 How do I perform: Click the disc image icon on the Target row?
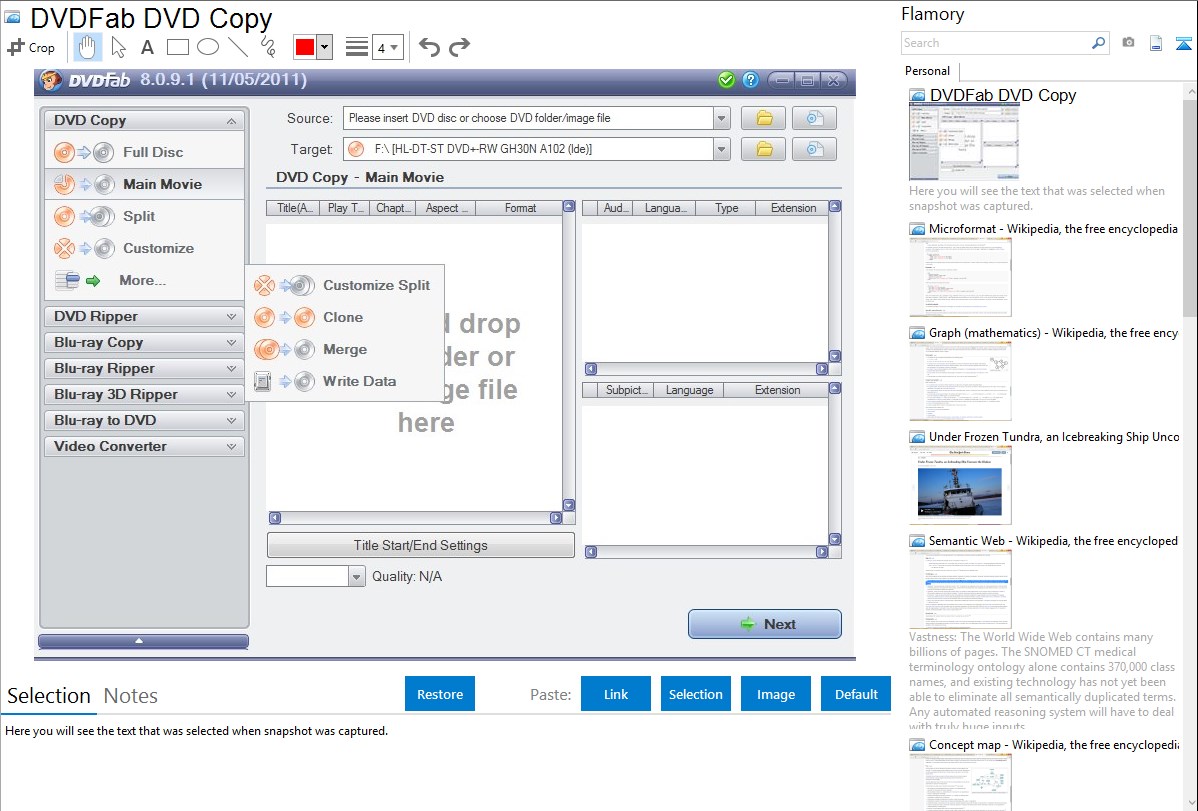814,148
